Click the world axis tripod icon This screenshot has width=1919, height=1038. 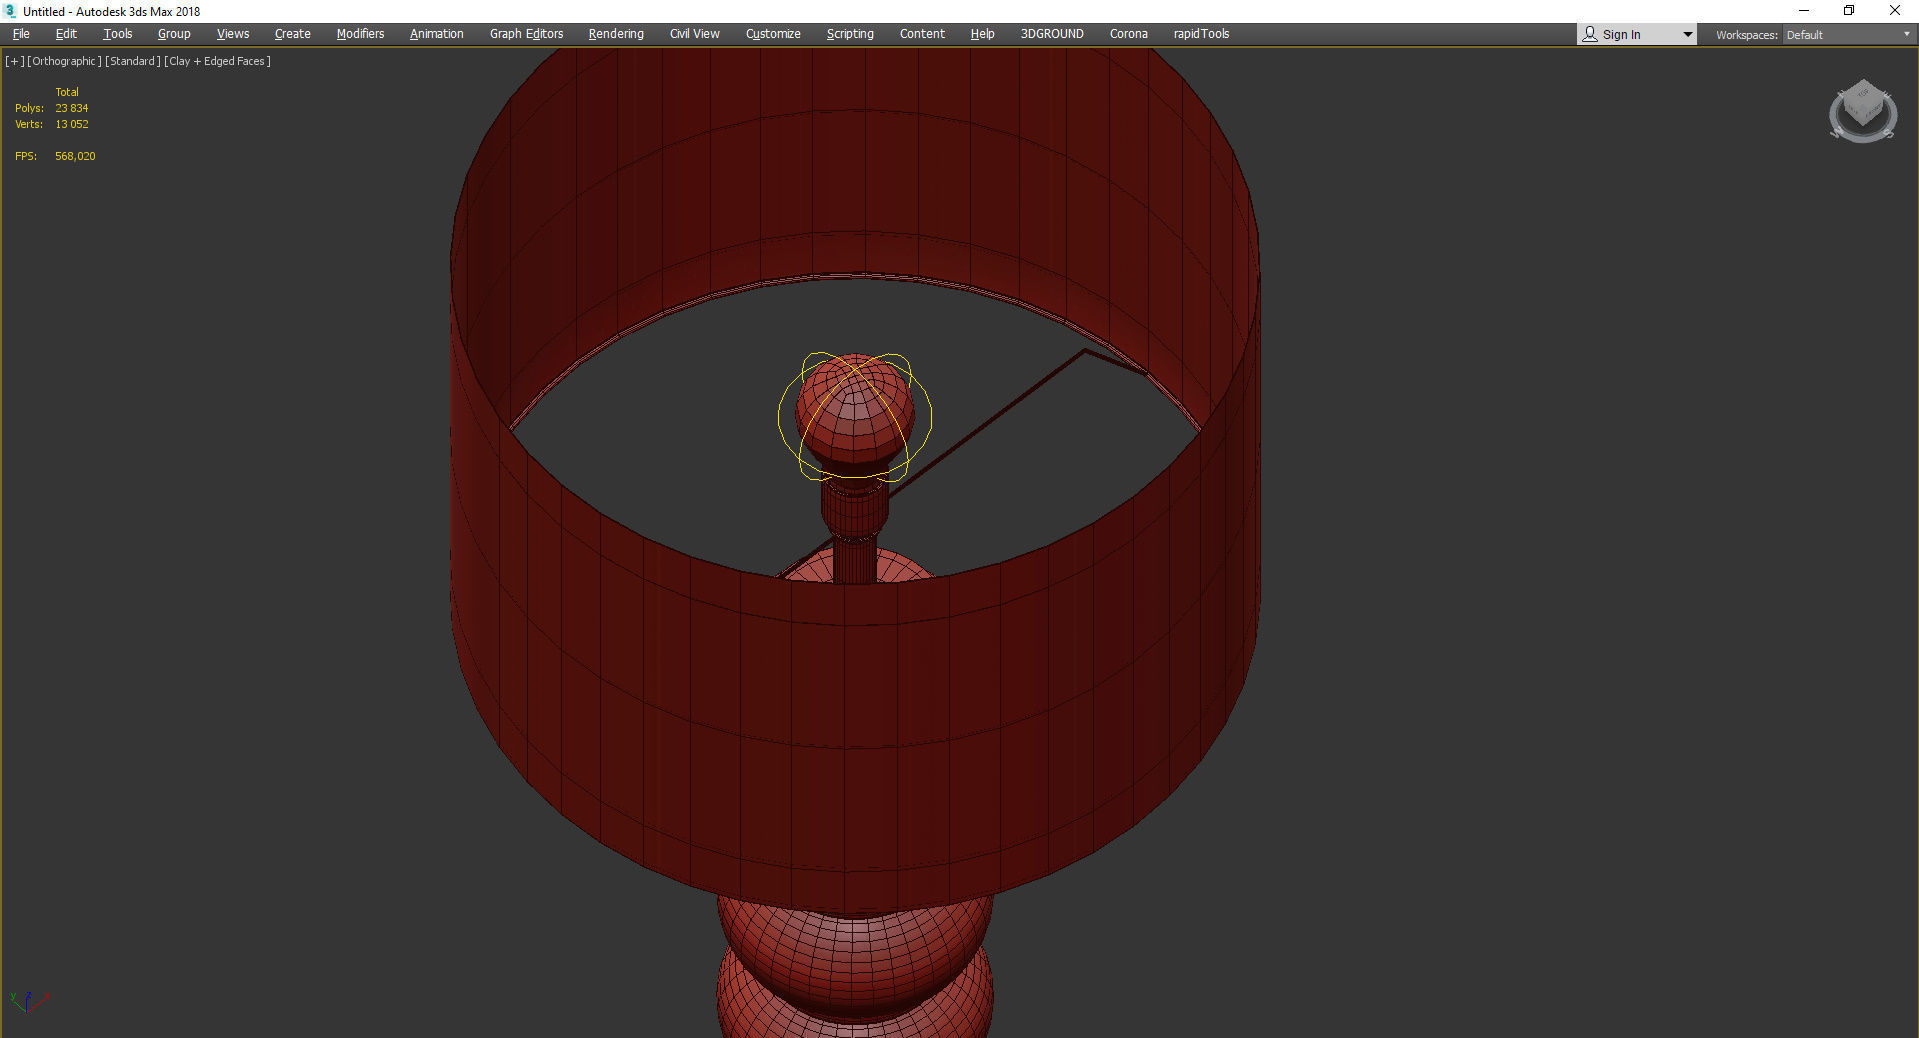pyautogui.click(x=28, y=1002)
